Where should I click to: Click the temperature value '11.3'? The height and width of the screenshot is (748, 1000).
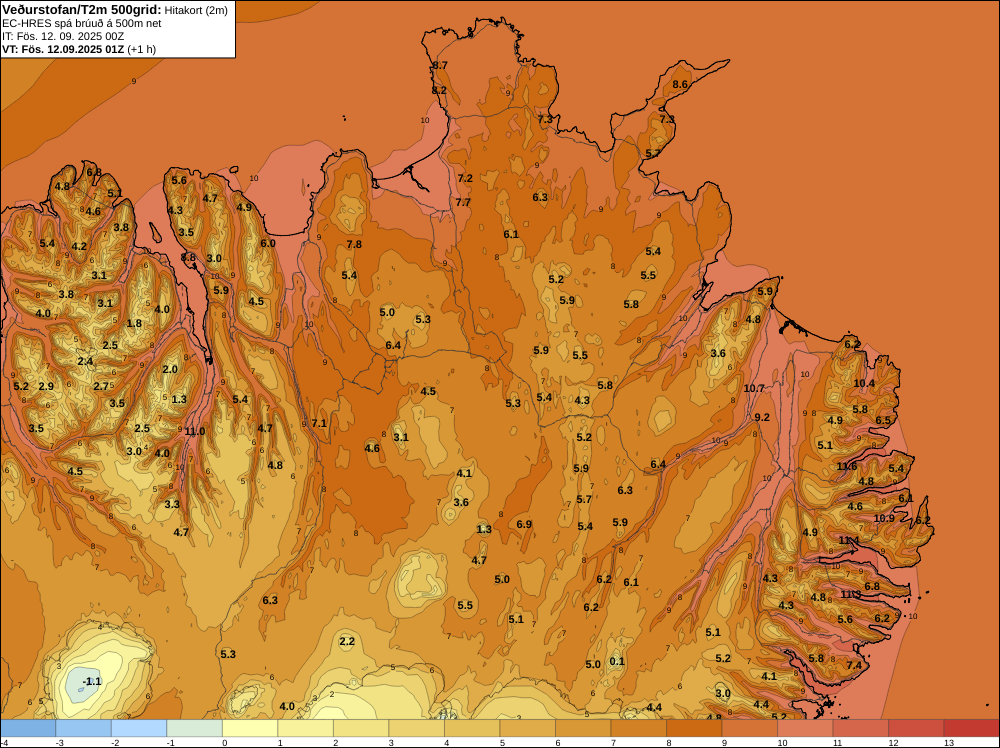[x=851, y=594]
